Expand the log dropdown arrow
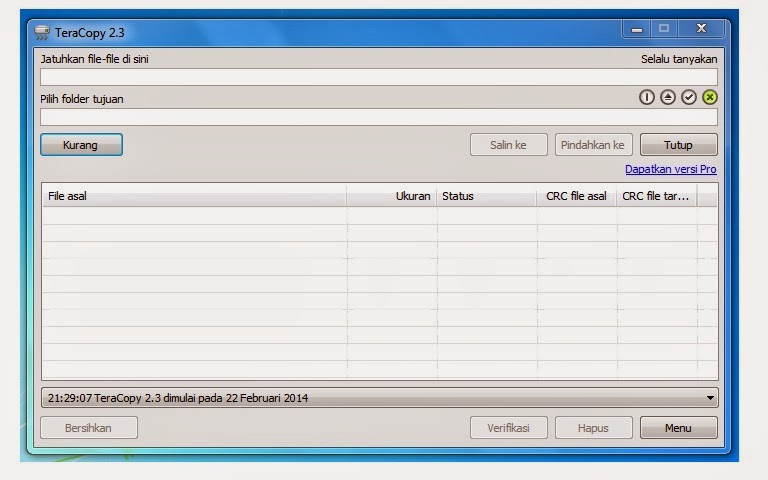Image resolution: width=768 pixels, height=480 pixels. coord(710,398)
